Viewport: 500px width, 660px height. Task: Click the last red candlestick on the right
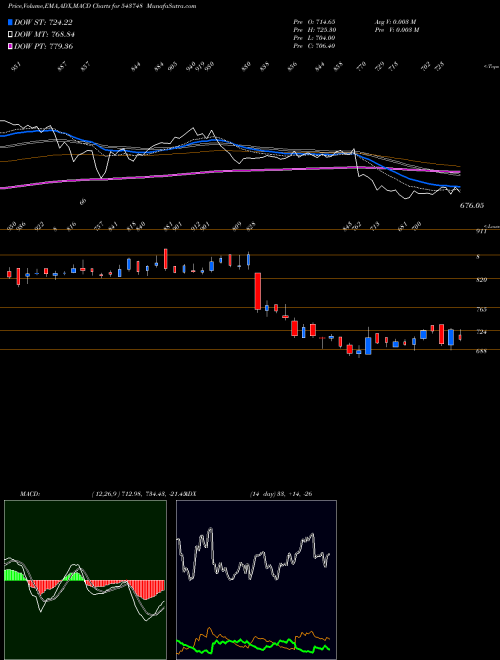(460, 337)
